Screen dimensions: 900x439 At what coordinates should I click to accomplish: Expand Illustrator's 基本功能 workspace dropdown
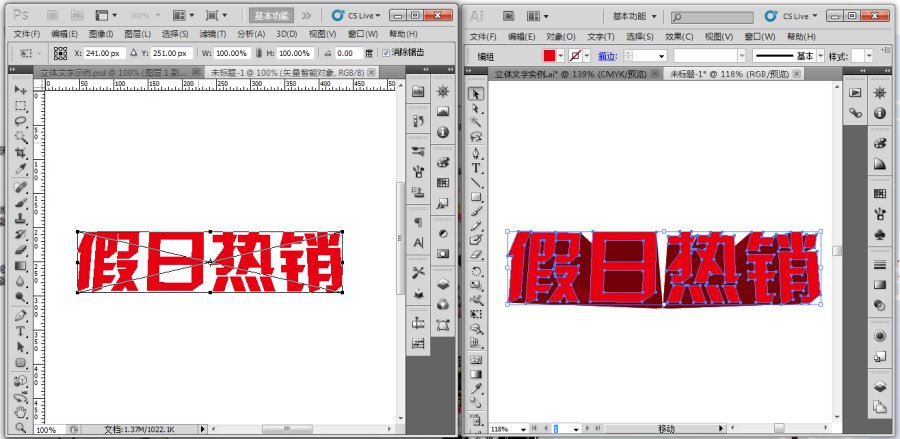[x=638, y=17]
